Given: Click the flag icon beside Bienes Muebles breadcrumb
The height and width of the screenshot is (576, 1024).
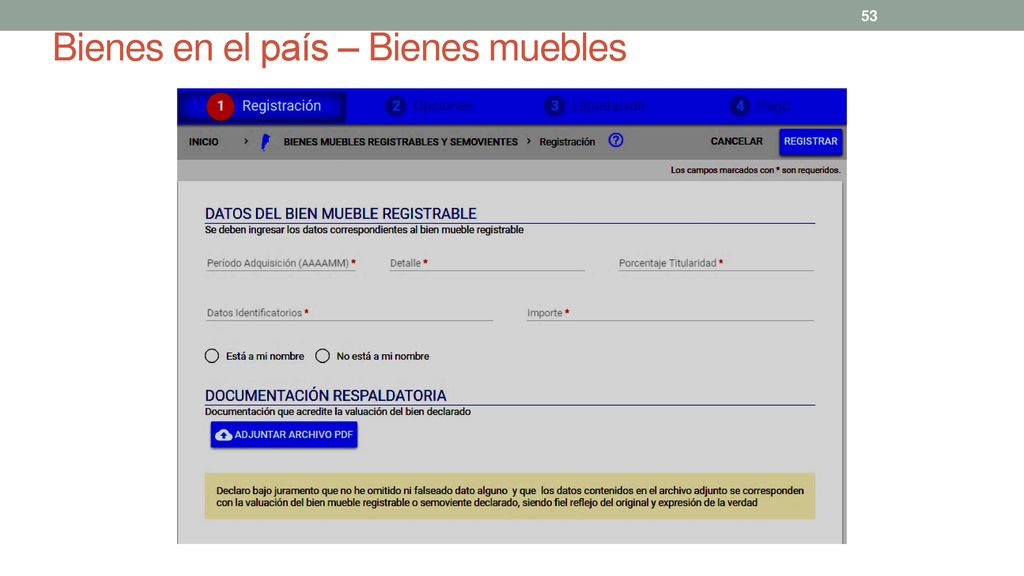Looking at the screenshot, I should point(264,142).
